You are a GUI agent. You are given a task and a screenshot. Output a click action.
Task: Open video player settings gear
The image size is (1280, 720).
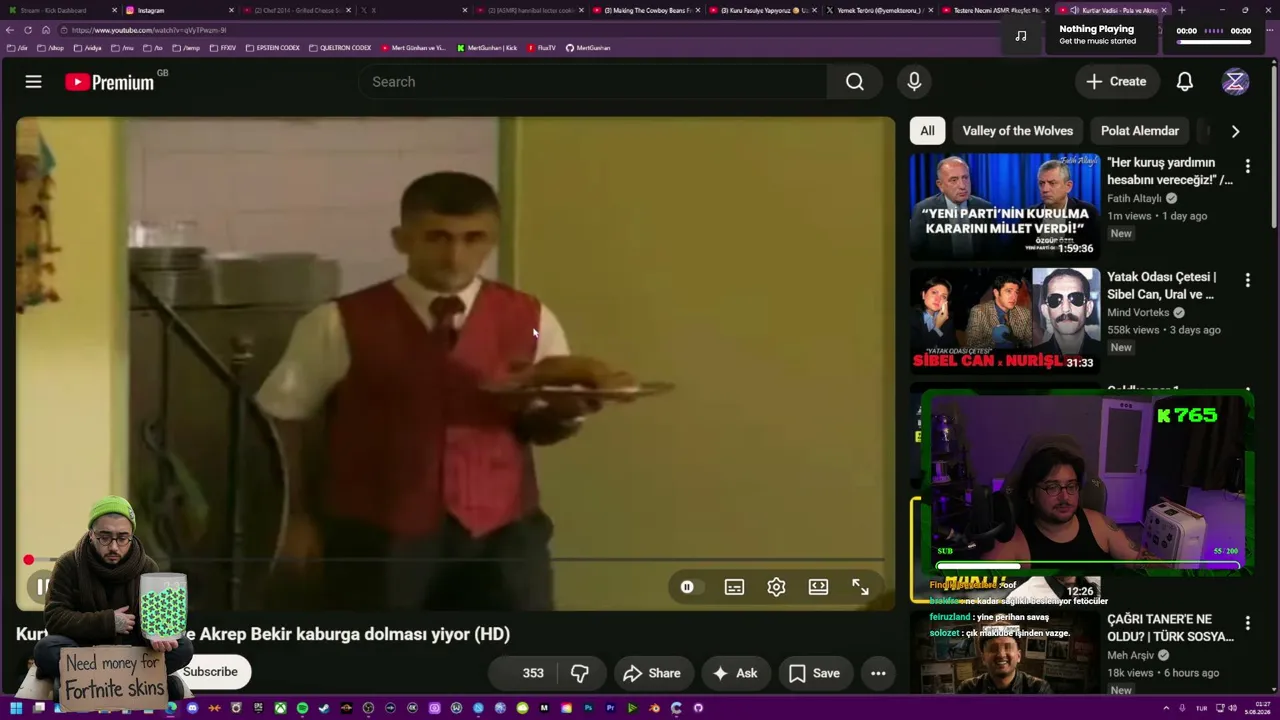[776, 587]
